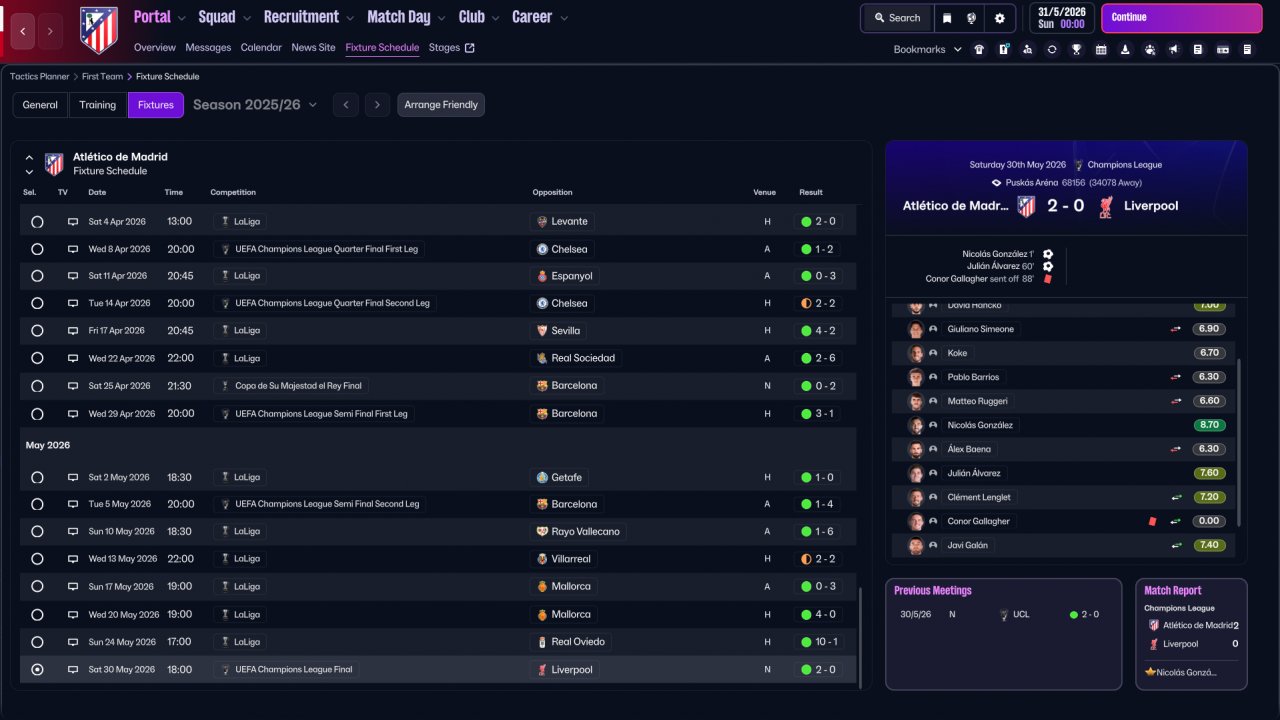Select the radio button for Rayo Vallecano fixture

pos(37,532)
